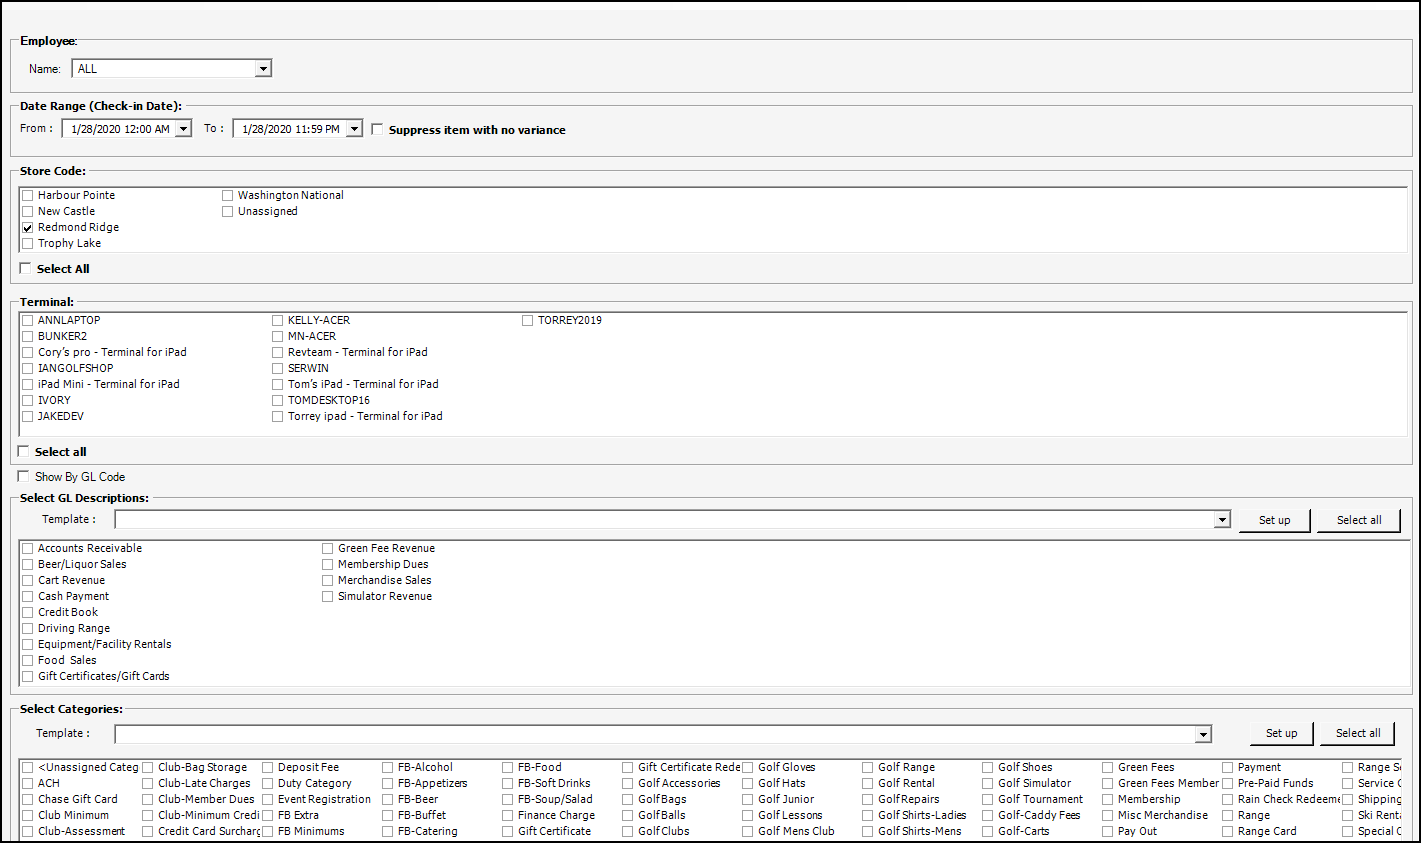Check the Finance Charge category

(508, 816)
